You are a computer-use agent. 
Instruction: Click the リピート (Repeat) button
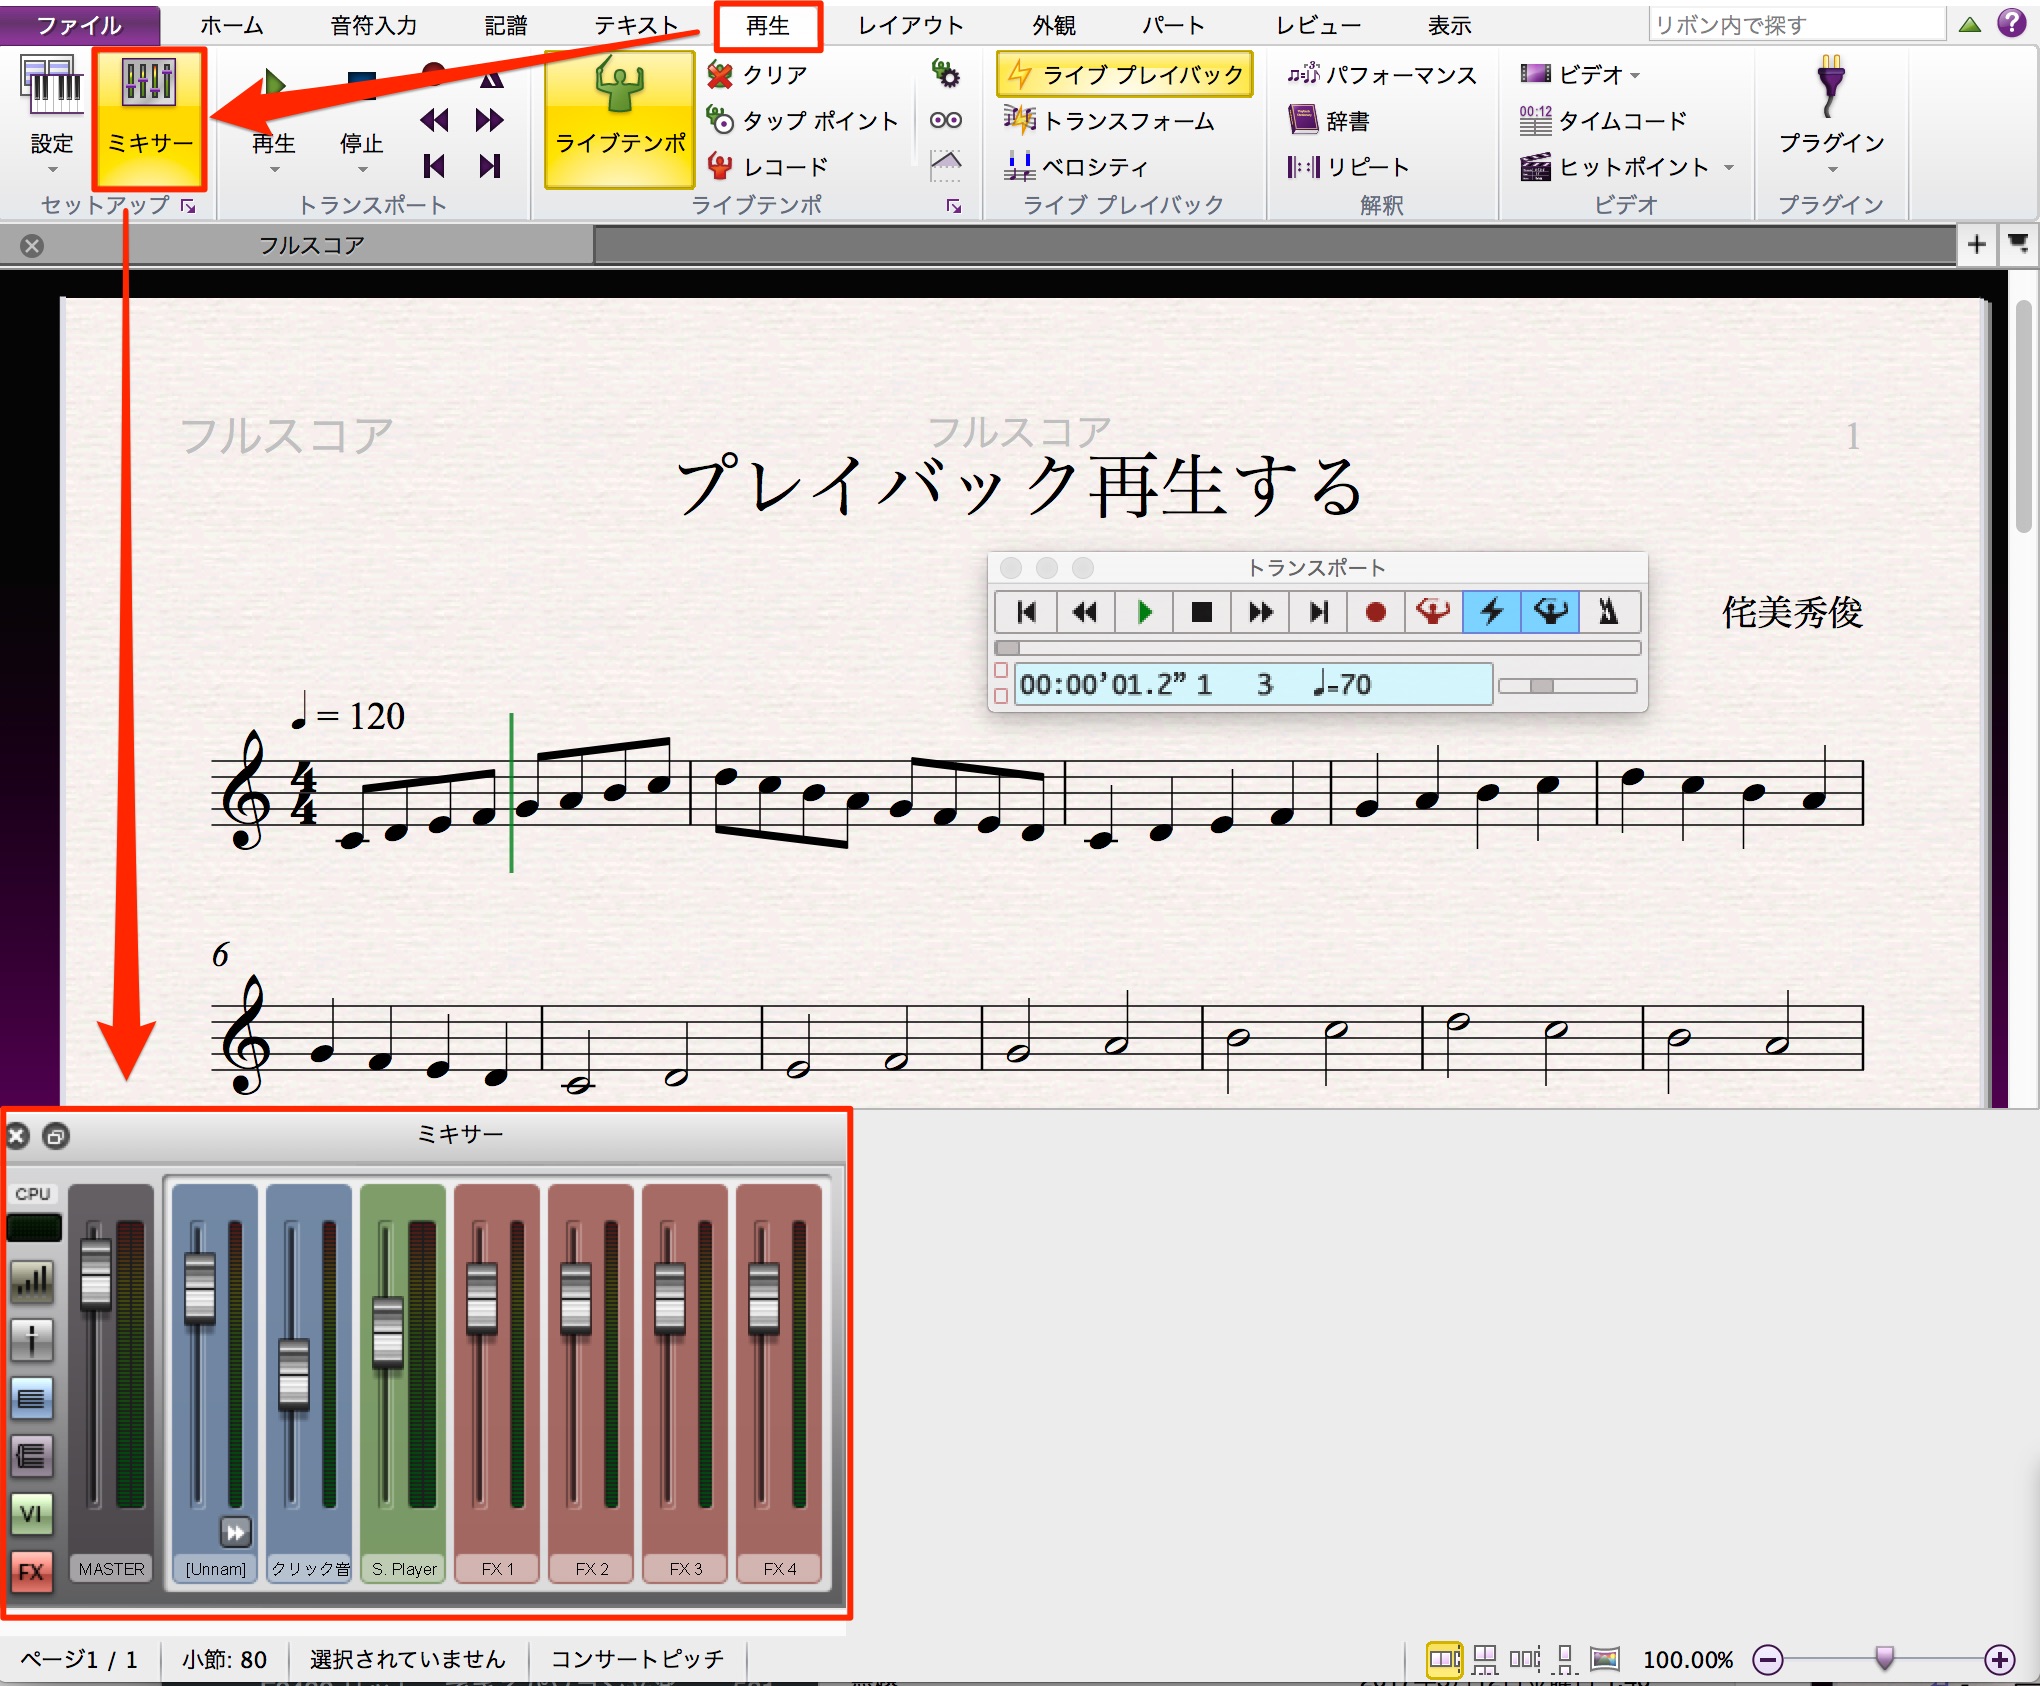click(1348, 167)
